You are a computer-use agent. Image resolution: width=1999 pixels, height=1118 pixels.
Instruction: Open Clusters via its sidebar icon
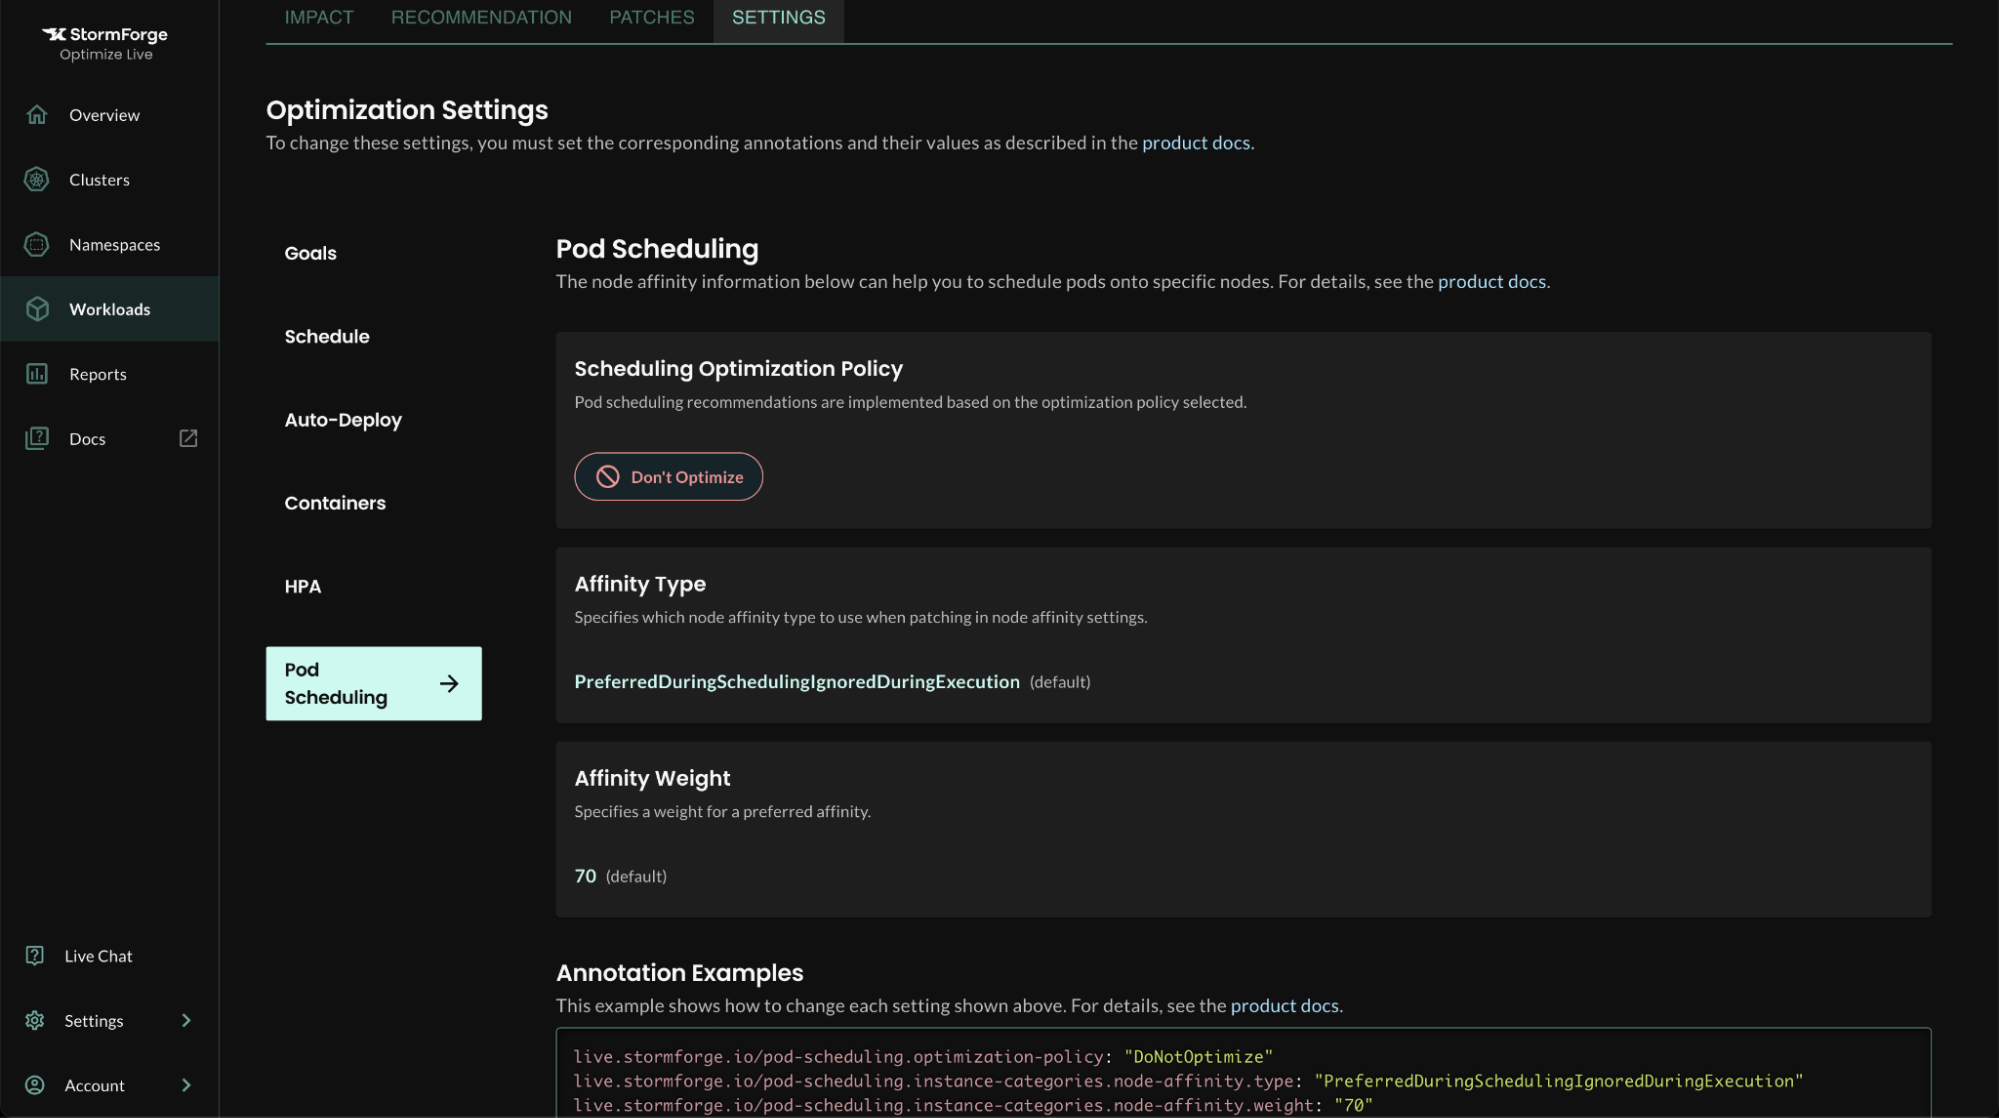(36, 179)
